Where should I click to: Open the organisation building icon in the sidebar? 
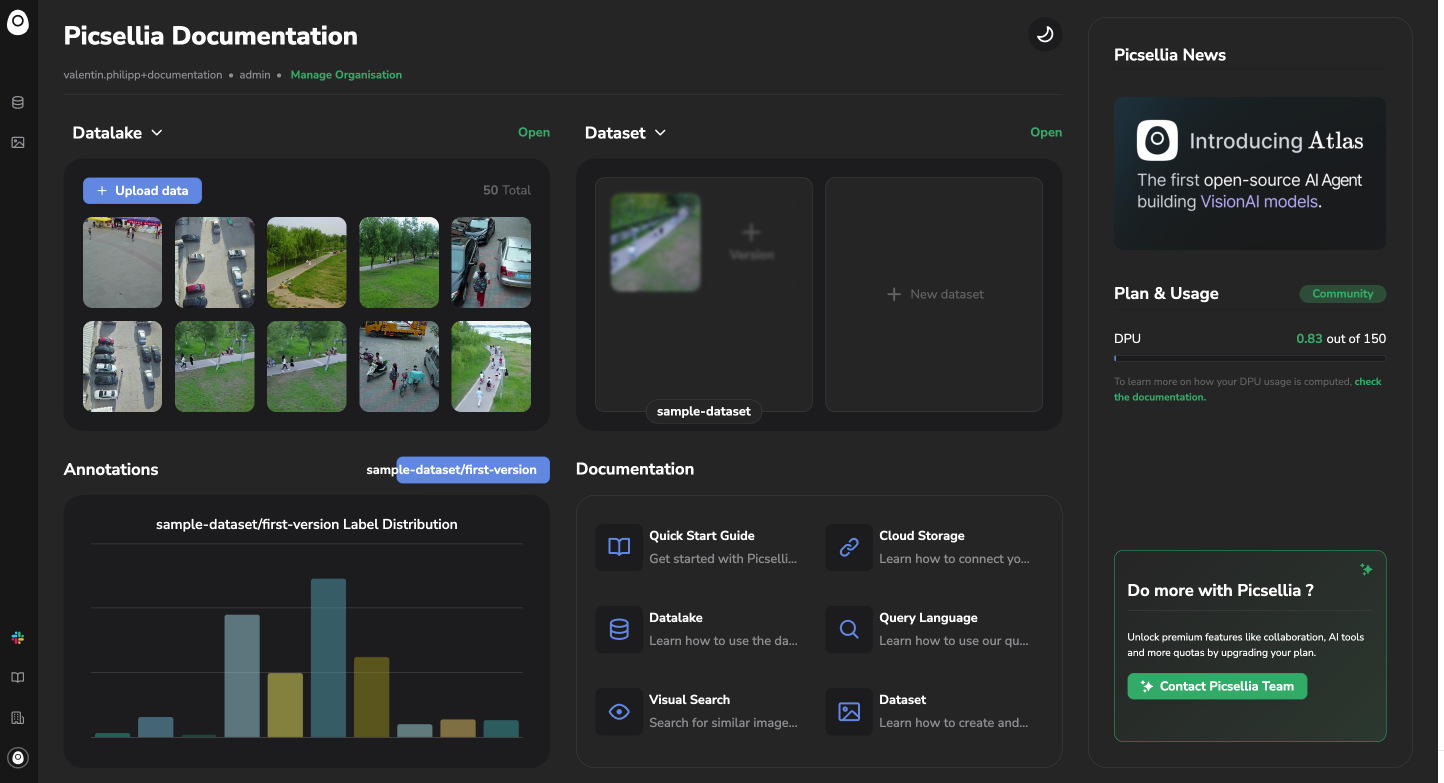tap(18, 717)
